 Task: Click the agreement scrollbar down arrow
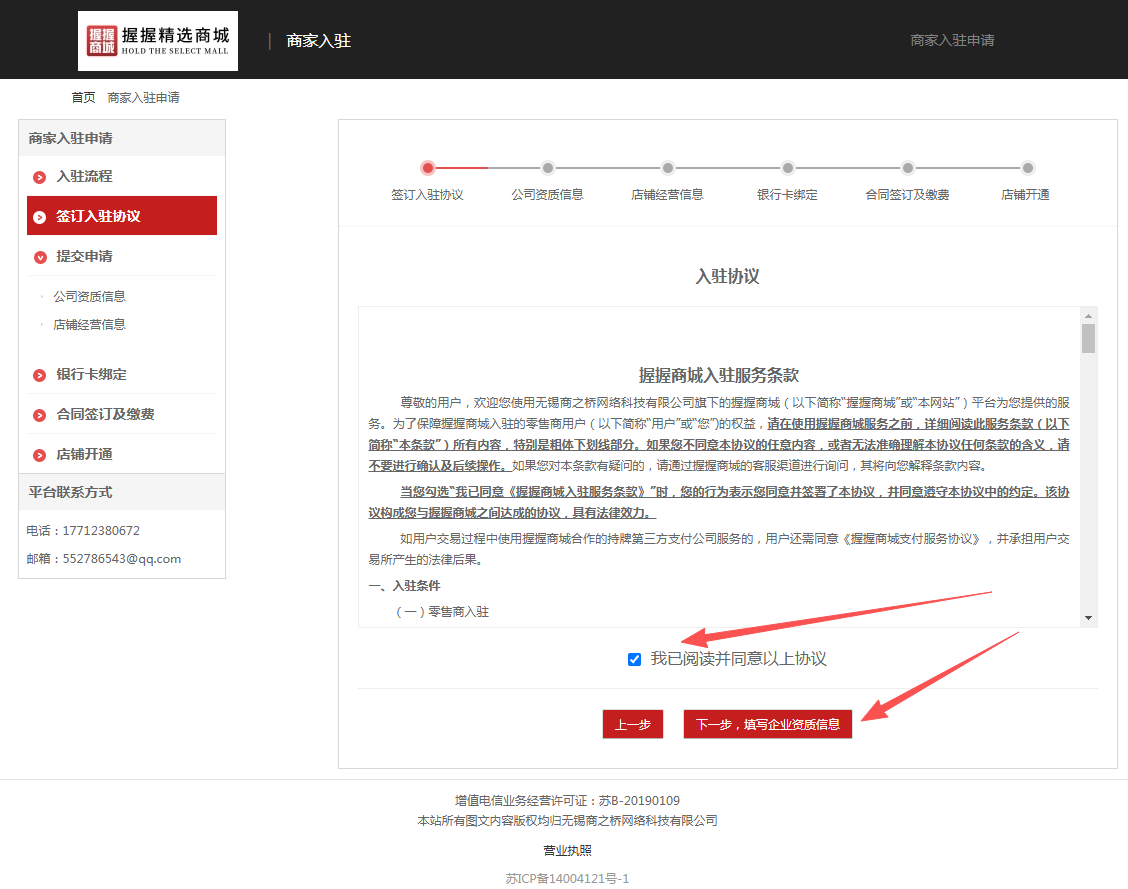1088,618
